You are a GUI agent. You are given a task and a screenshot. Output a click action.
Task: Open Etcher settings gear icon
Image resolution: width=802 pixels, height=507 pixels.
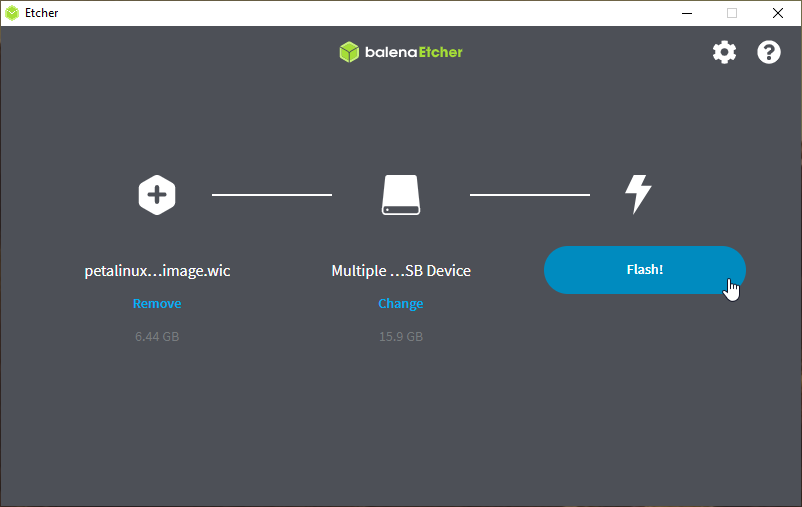(724, 52)
